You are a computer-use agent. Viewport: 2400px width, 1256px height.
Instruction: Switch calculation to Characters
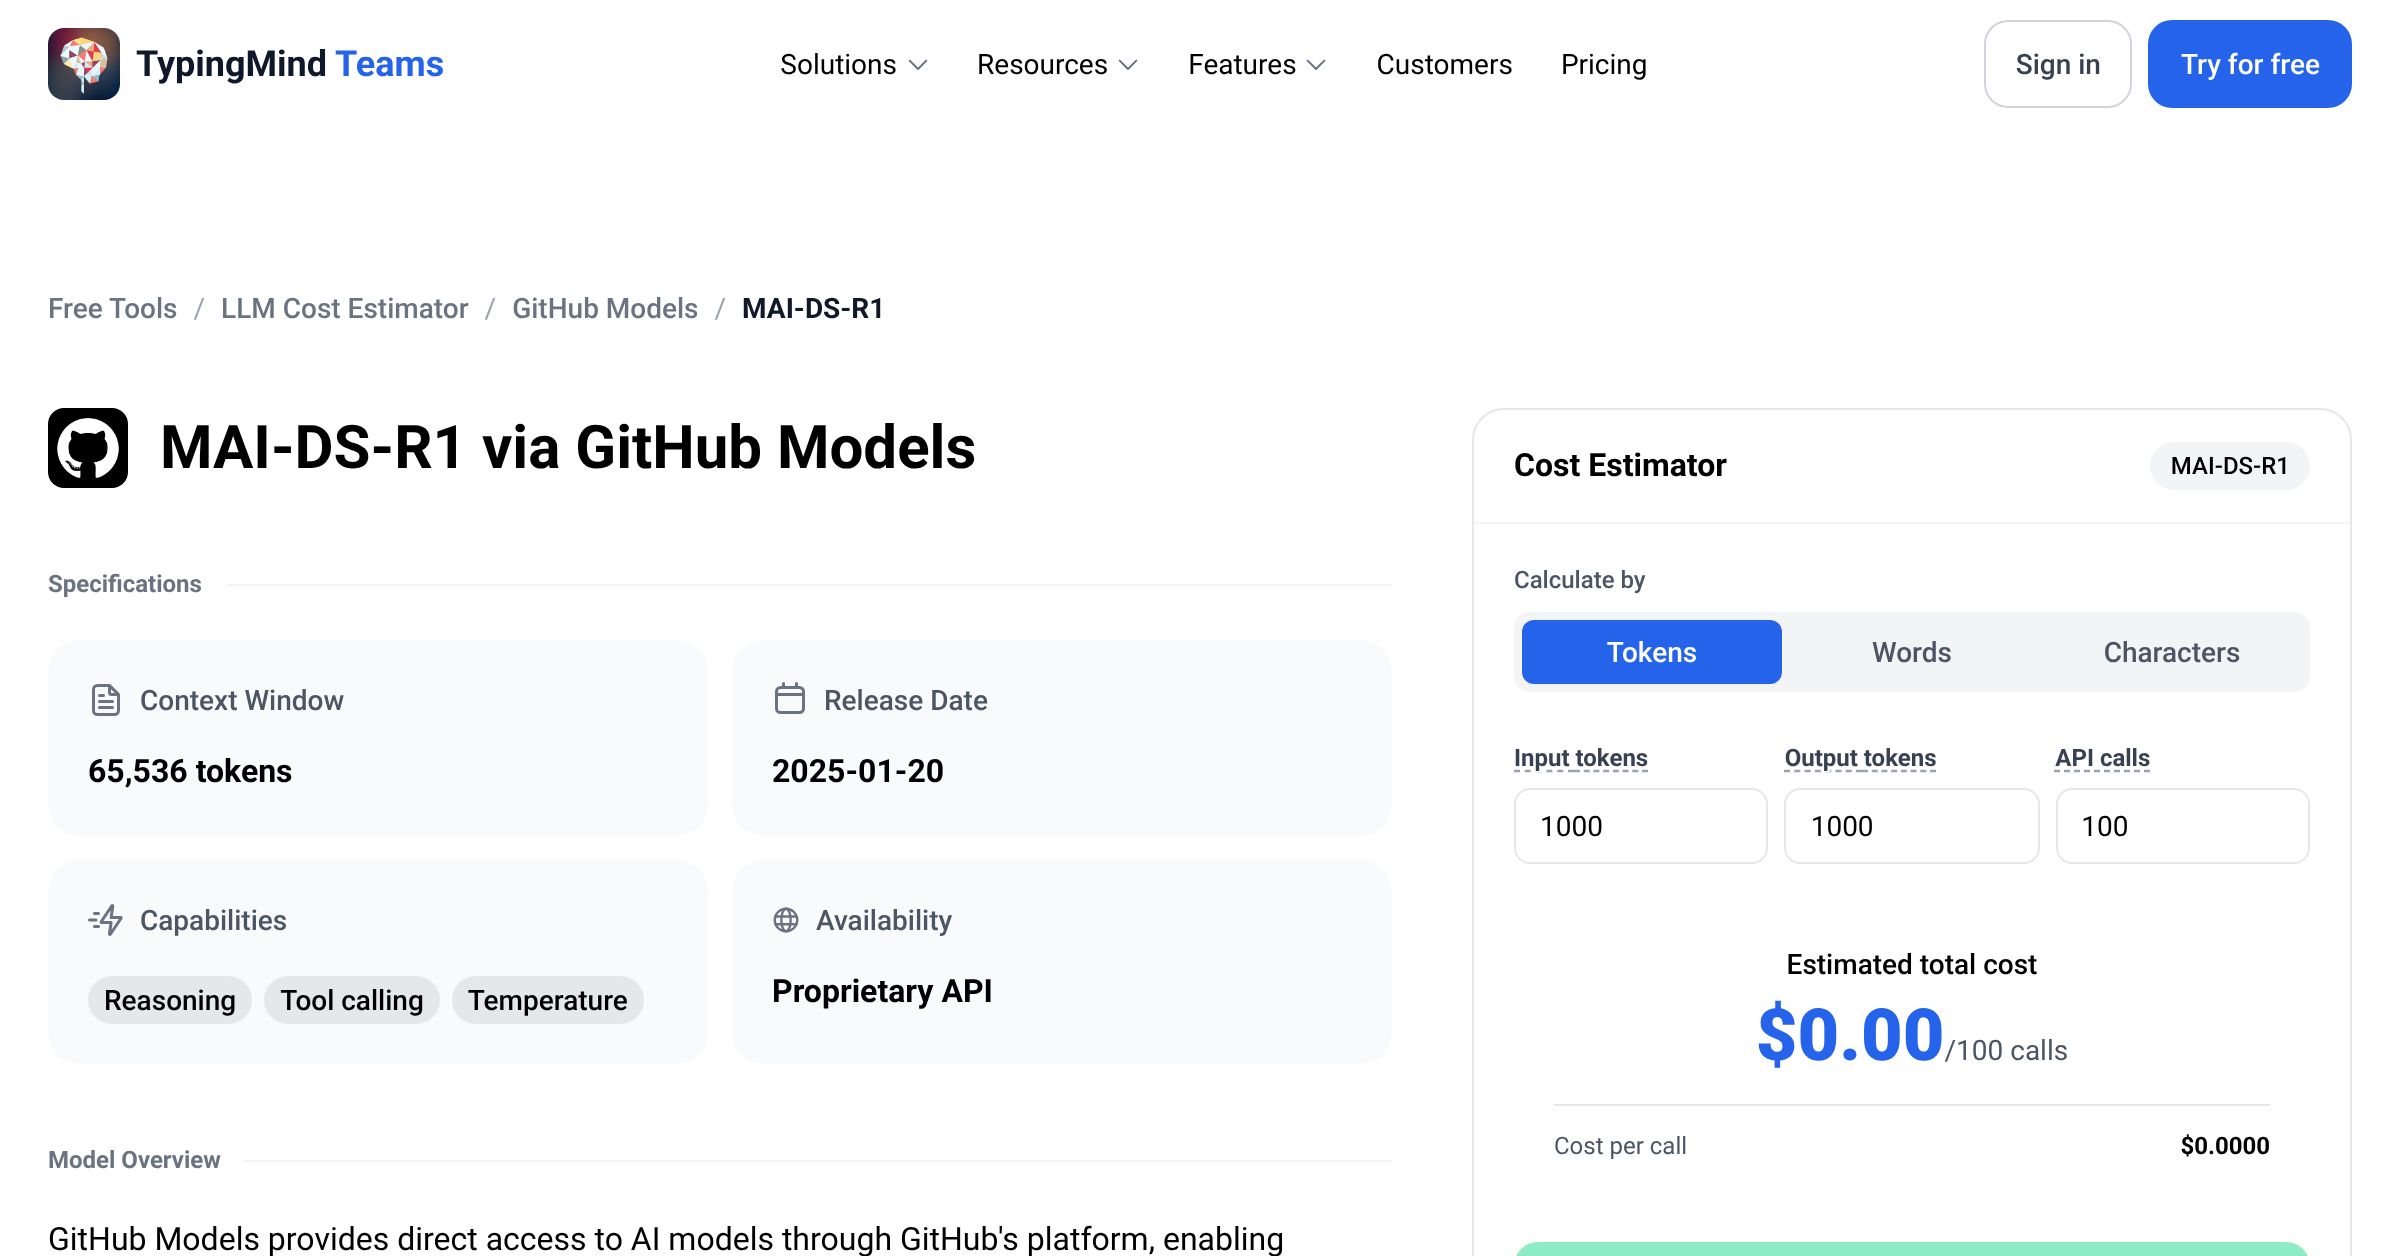pos(2172,652)
